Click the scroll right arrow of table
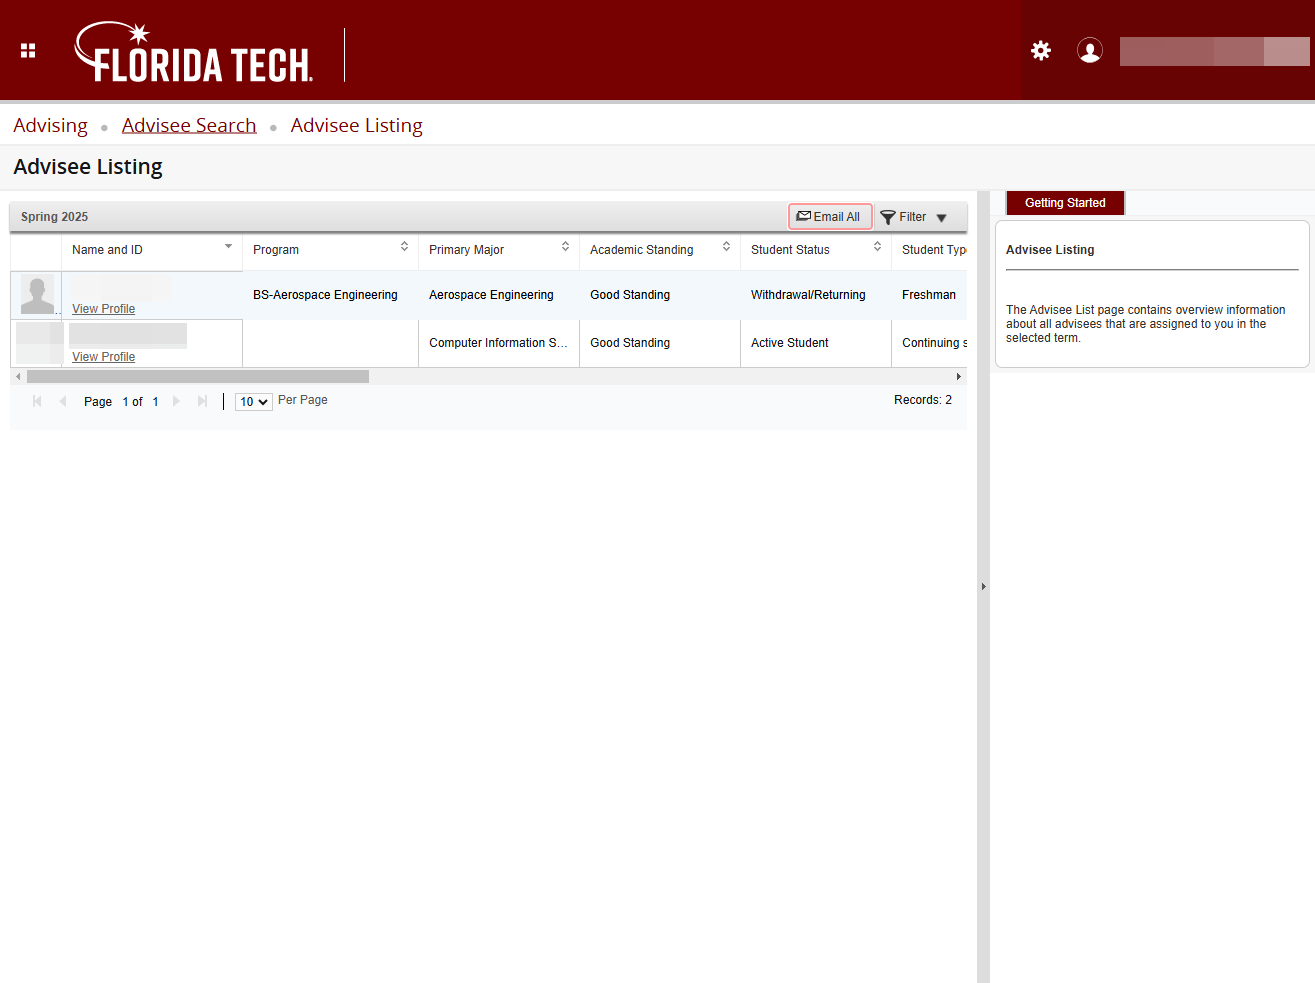1315x983 pixels. (959, 377)
